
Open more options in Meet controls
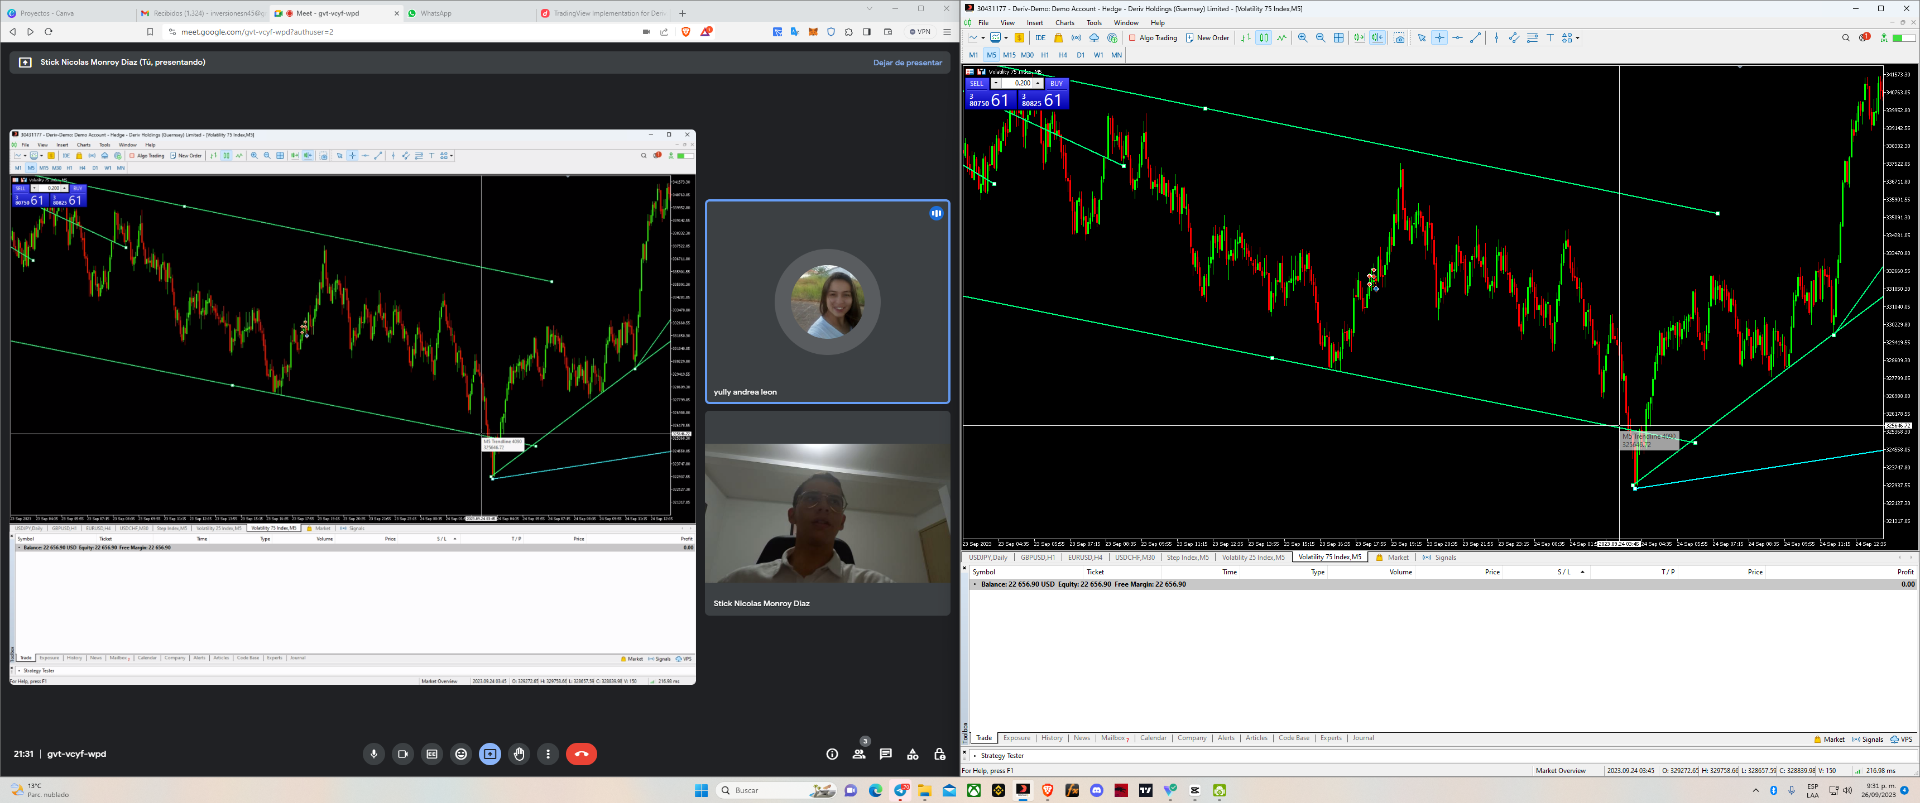[x=548, y=754]
